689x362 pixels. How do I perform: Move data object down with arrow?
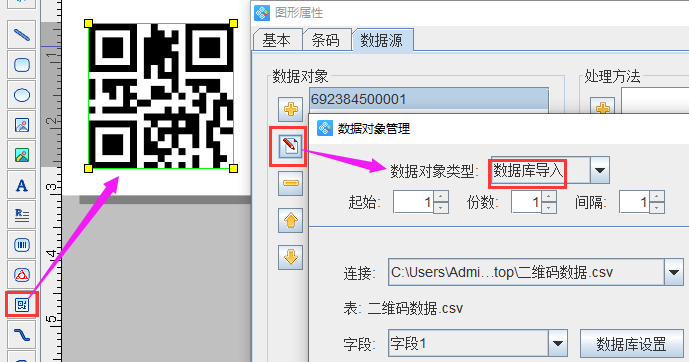tap(290, 257)
